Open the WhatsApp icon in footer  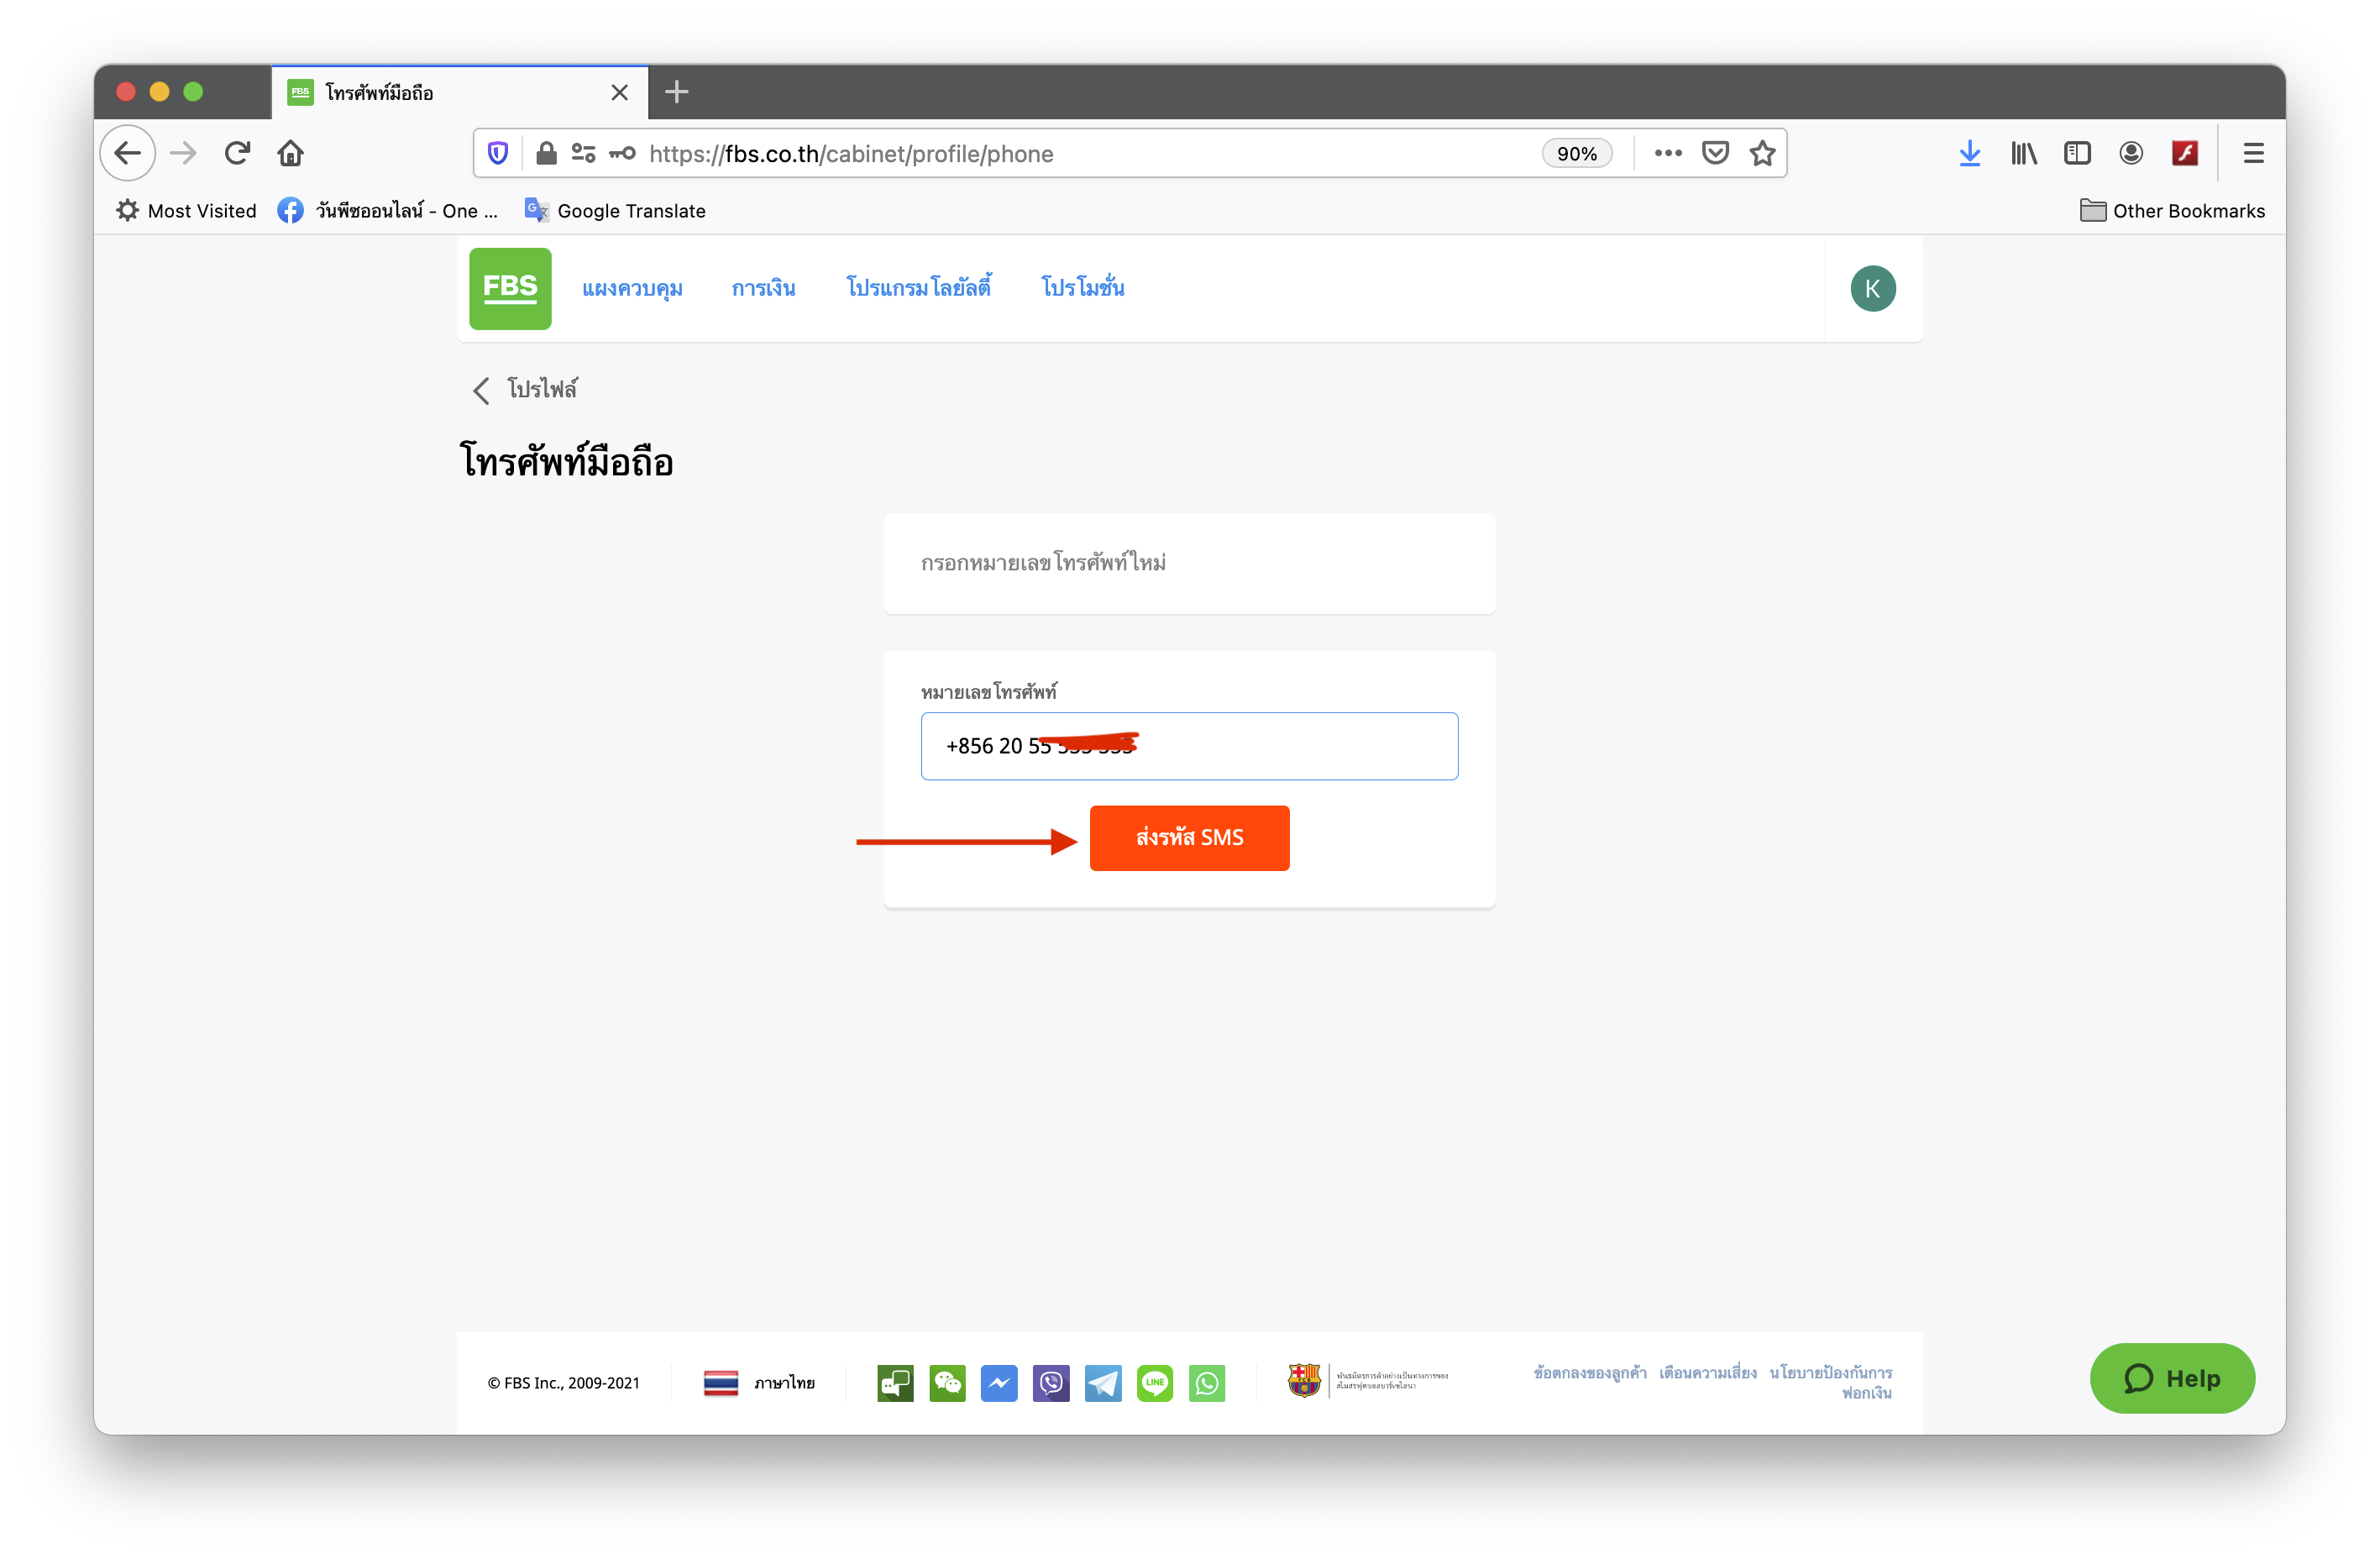[1206, 1383]
